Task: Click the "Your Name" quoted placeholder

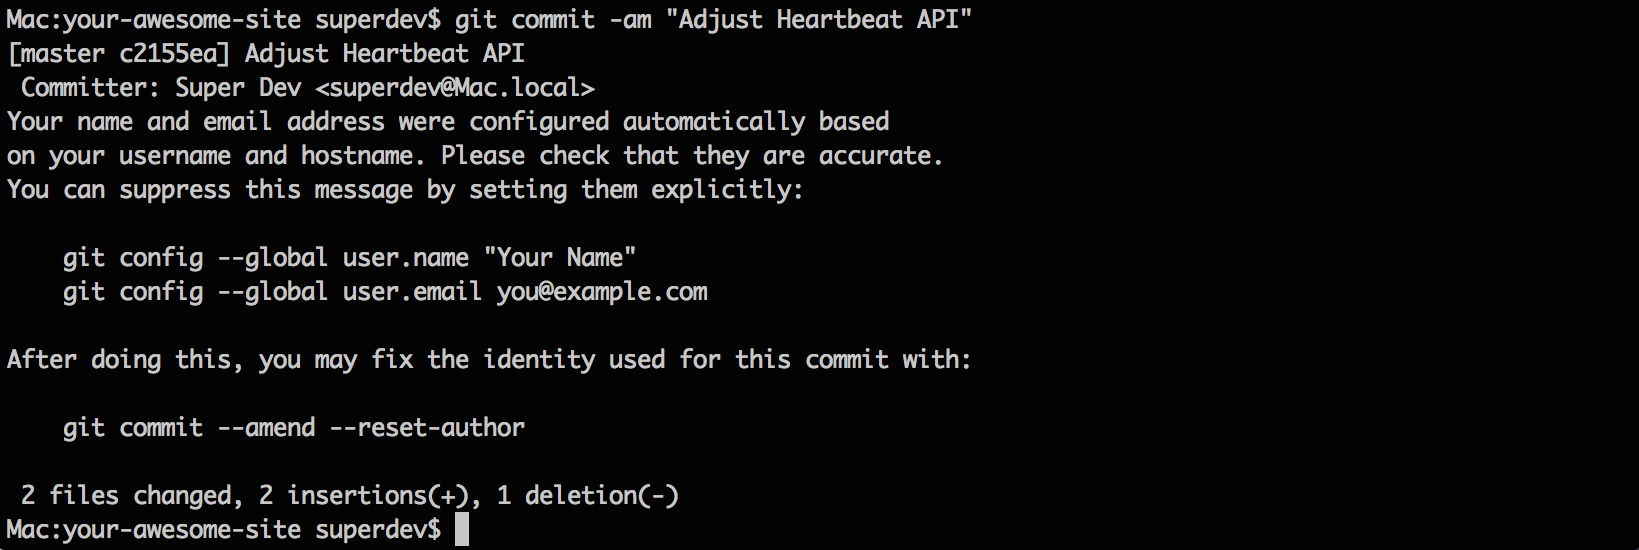Action: (560, 258)
